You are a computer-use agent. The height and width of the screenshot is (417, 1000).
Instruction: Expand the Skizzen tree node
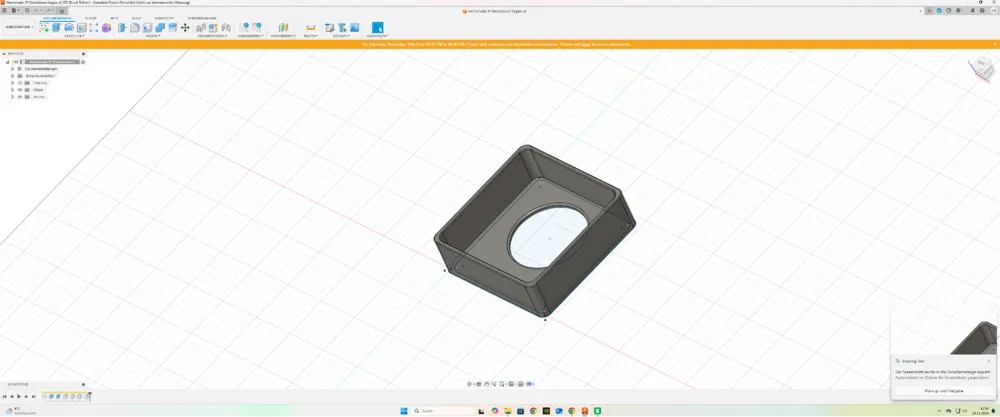[x=12, y=97]
